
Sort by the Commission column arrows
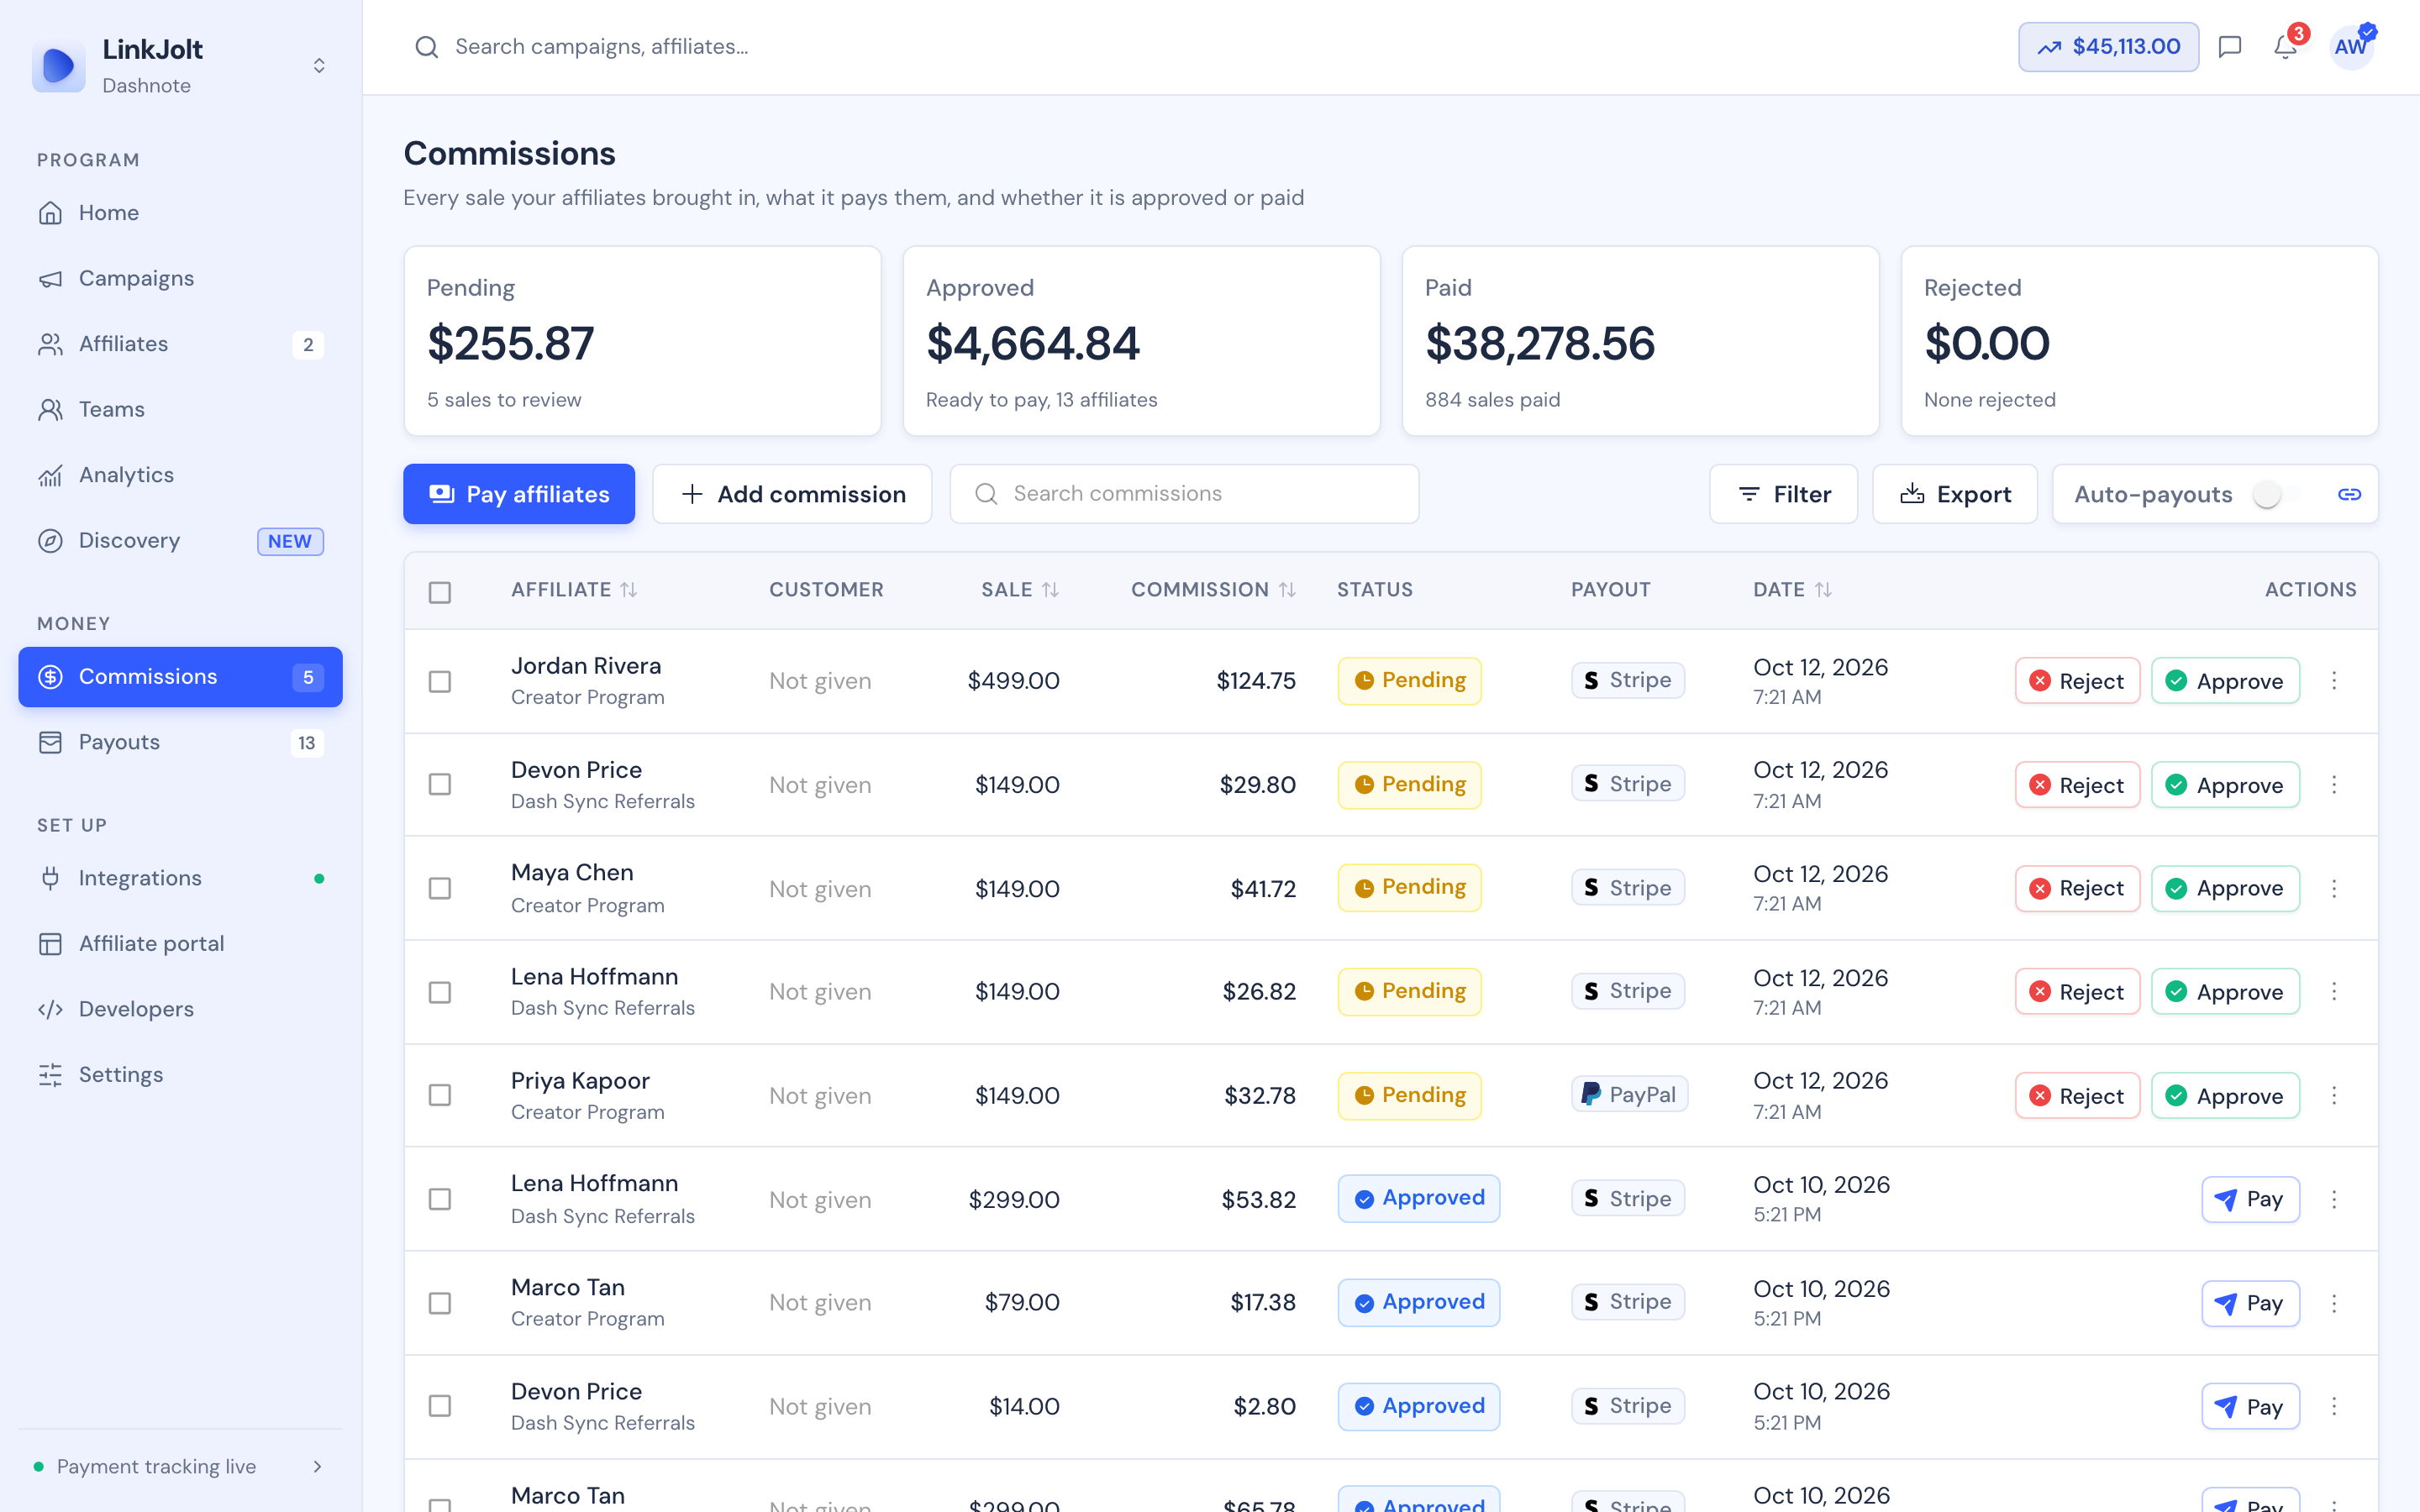click(x=1287, y=590)
